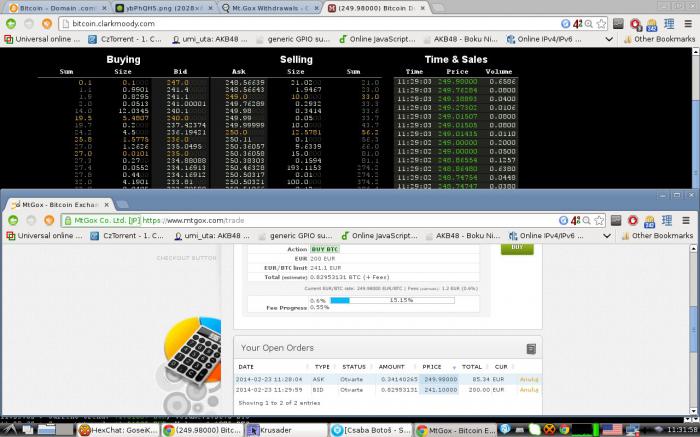Open the AKB48 - Boku Ni... bookmark in the MtGox window

coord(463,236)
